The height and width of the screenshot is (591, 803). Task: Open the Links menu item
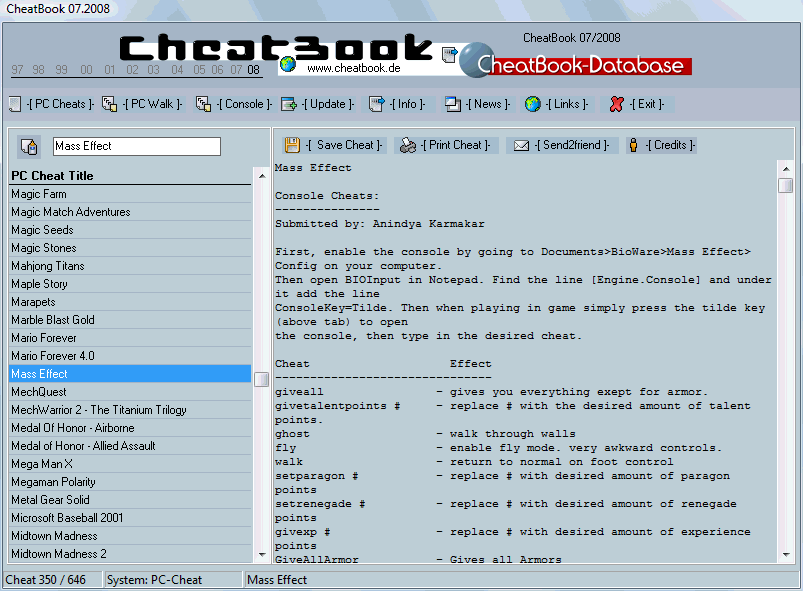tap(567, 104)
